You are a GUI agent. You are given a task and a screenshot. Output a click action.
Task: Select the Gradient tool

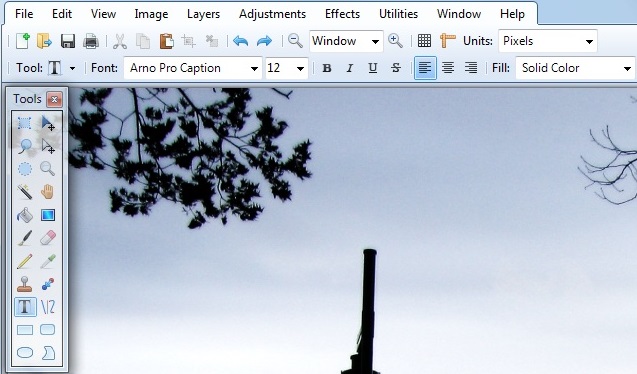click(48, 215)
